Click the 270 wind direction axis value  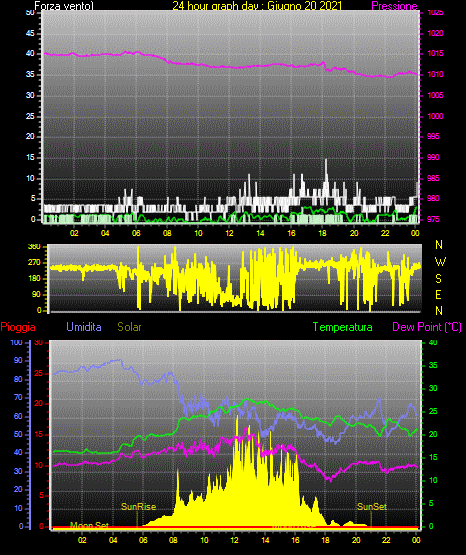34,263
